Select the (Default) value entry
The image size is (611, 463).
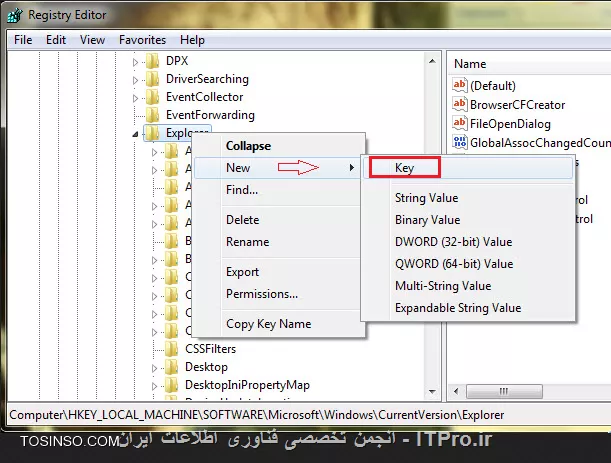point(493,86)
